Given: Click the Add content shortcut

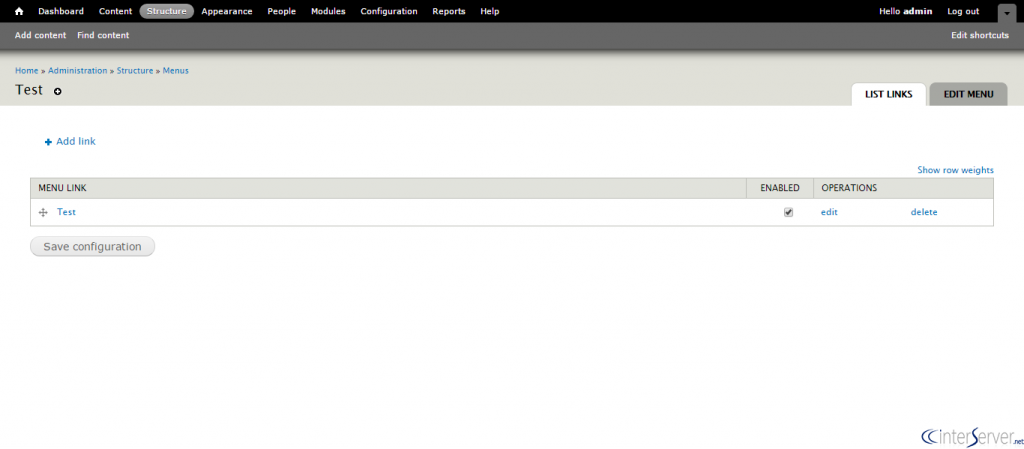Looking at the screenshot, I should coord(40,35).
